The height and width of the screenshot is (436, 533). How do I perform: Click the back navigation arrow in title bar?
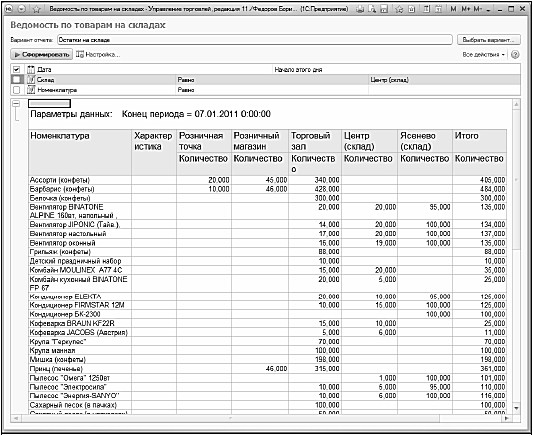[8, 9]
